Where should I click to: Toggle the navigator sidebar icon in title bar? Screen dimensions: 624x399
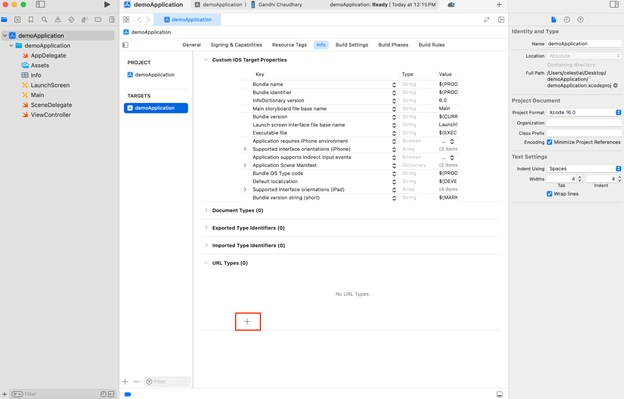click(40, 5)
